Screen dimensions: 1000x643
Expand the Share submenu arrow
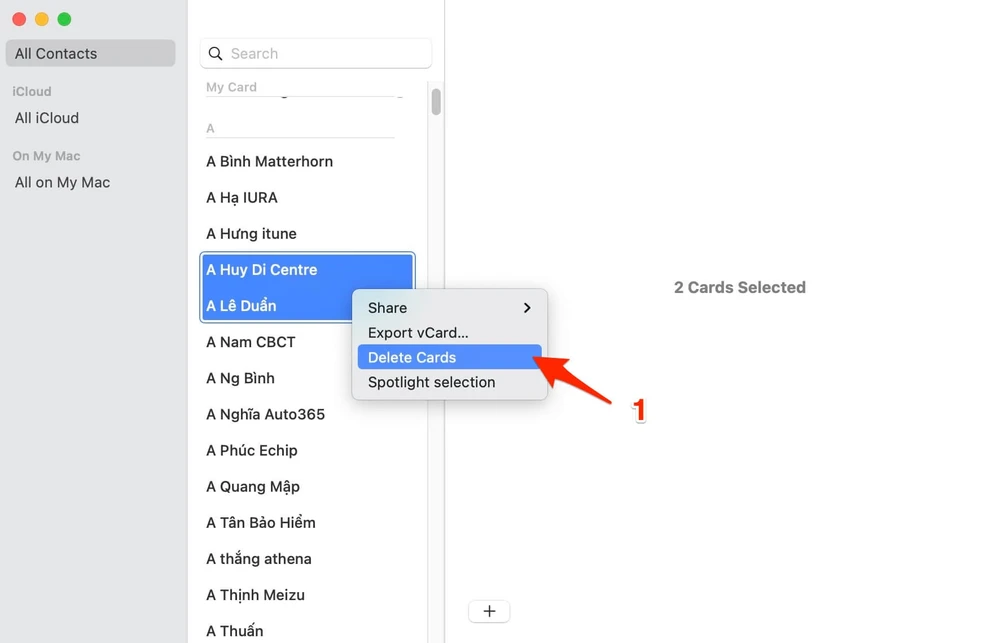(x=527, y=308)
